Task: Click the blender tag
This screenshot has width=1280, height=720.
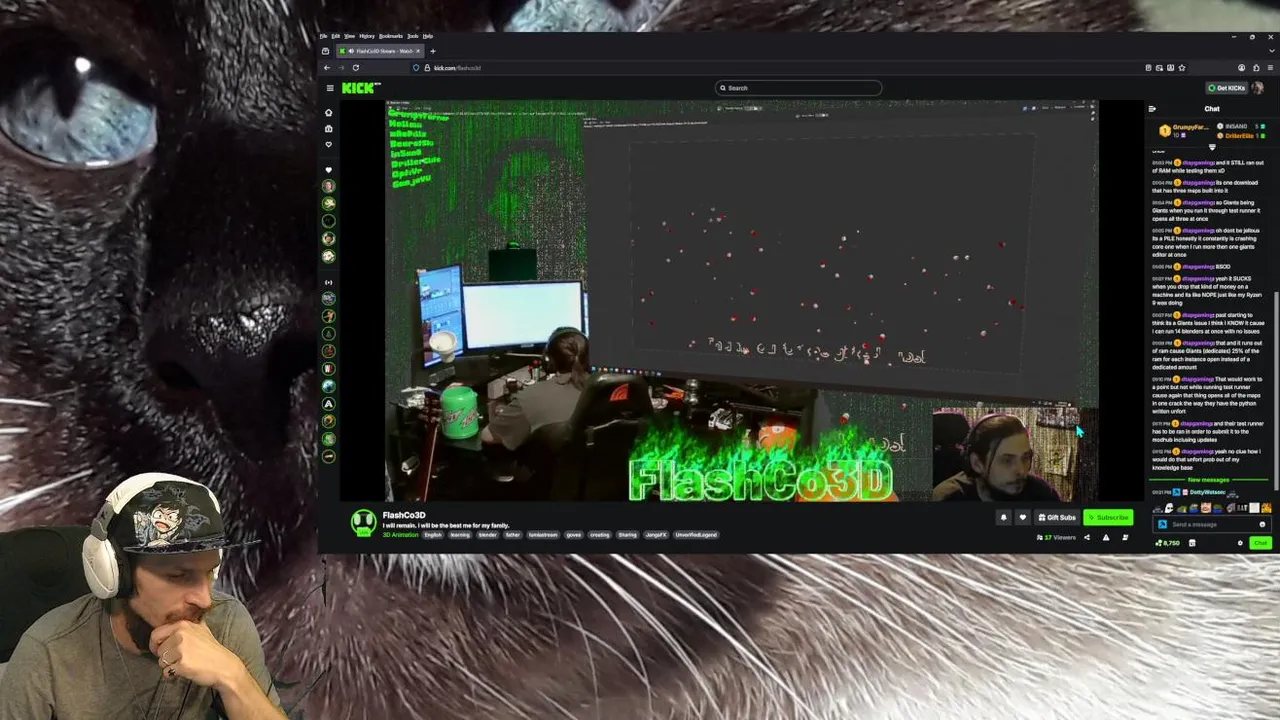Action: pos(488,535)
